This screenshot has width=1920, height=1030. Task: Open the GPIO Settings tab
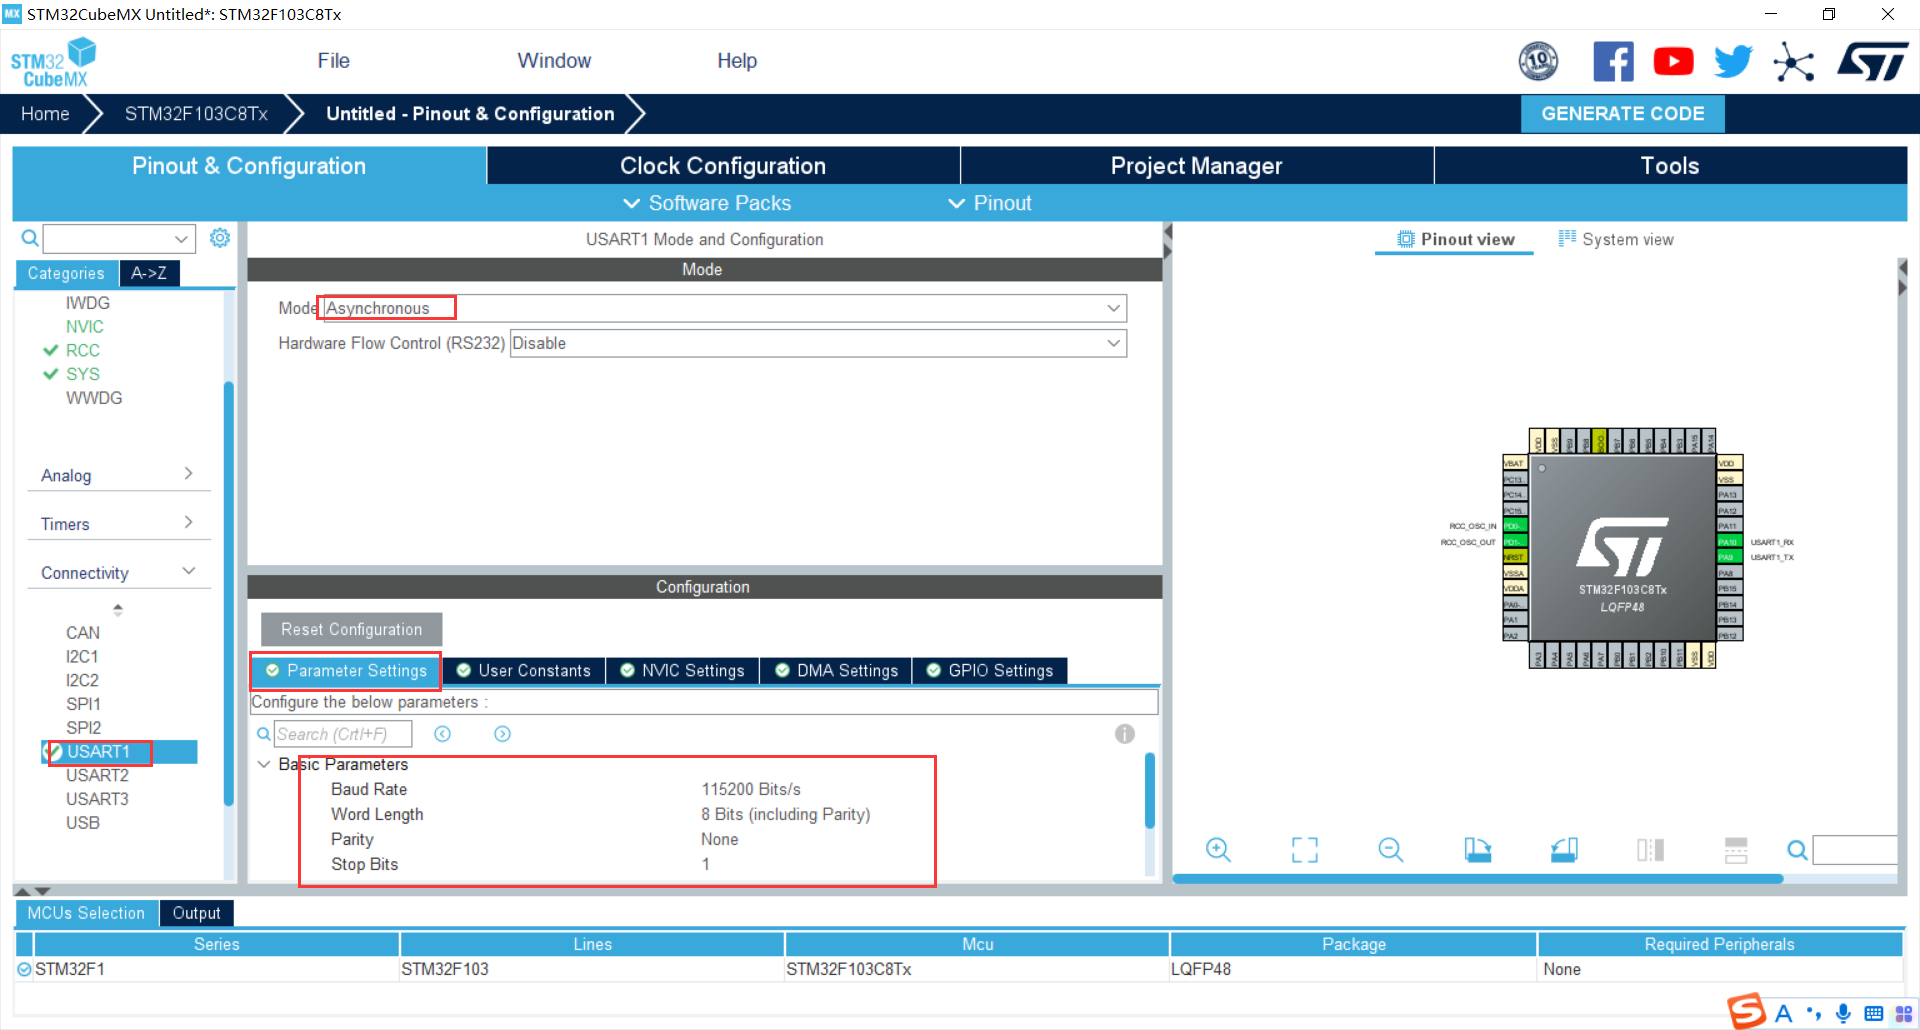pos(990,671)
